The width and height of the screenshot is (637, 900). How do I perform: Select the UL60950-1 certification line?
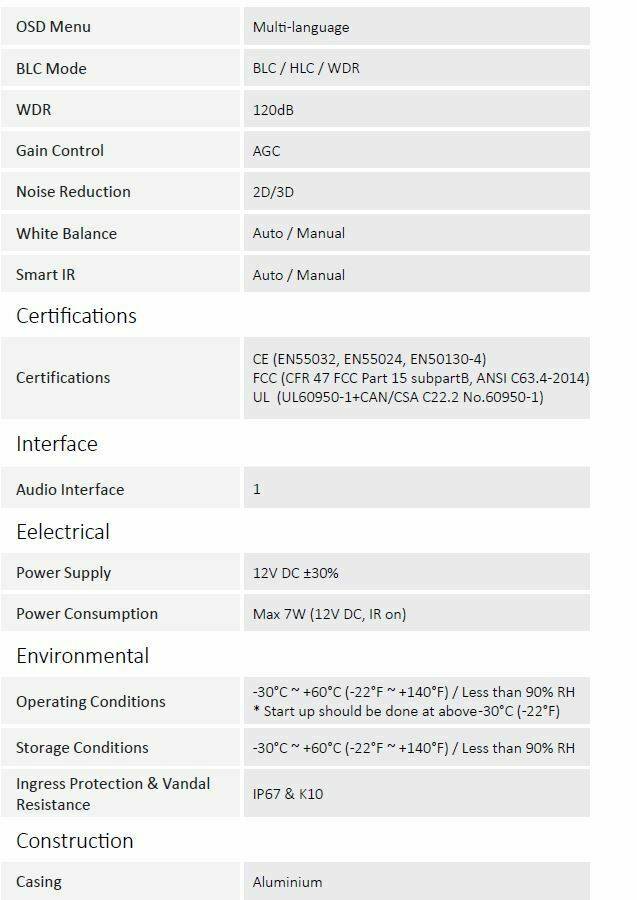(398, 397)
